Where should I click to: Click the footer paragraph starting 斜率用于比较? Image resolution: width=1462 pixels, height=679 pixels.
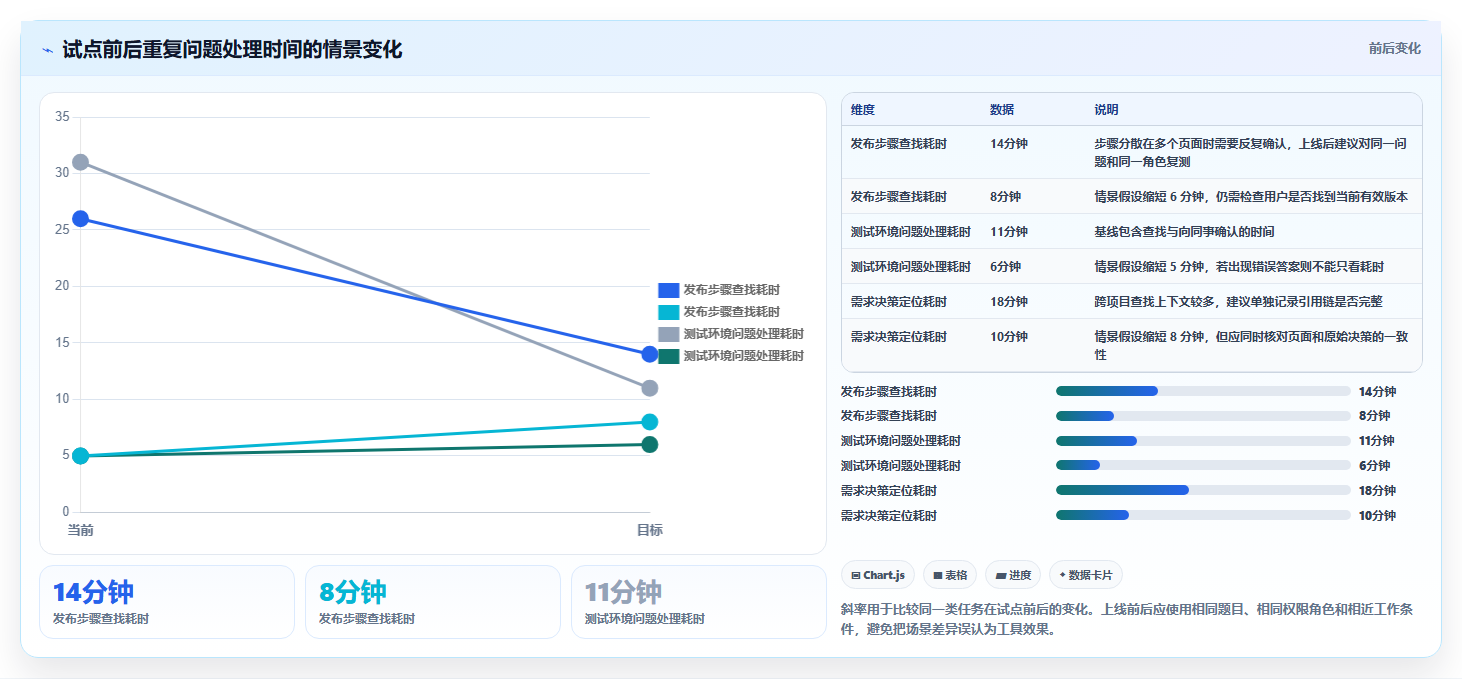1127,619
